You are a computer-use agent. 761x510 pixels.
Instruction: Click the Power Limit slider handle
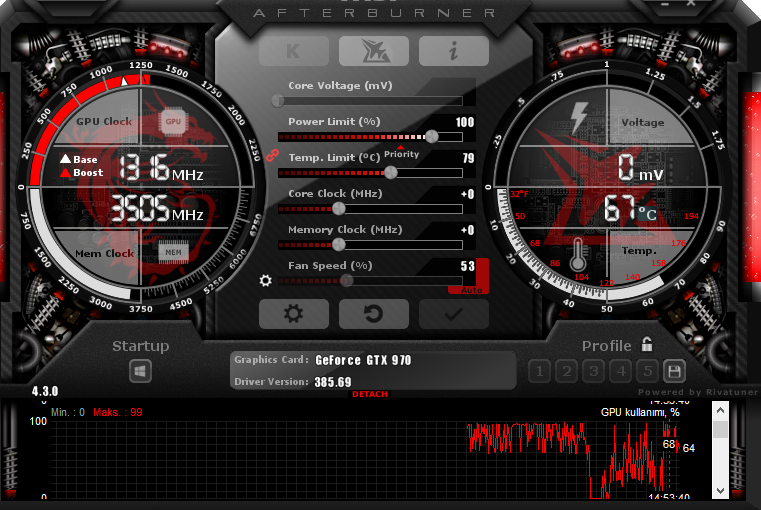(x=431, y=136)
